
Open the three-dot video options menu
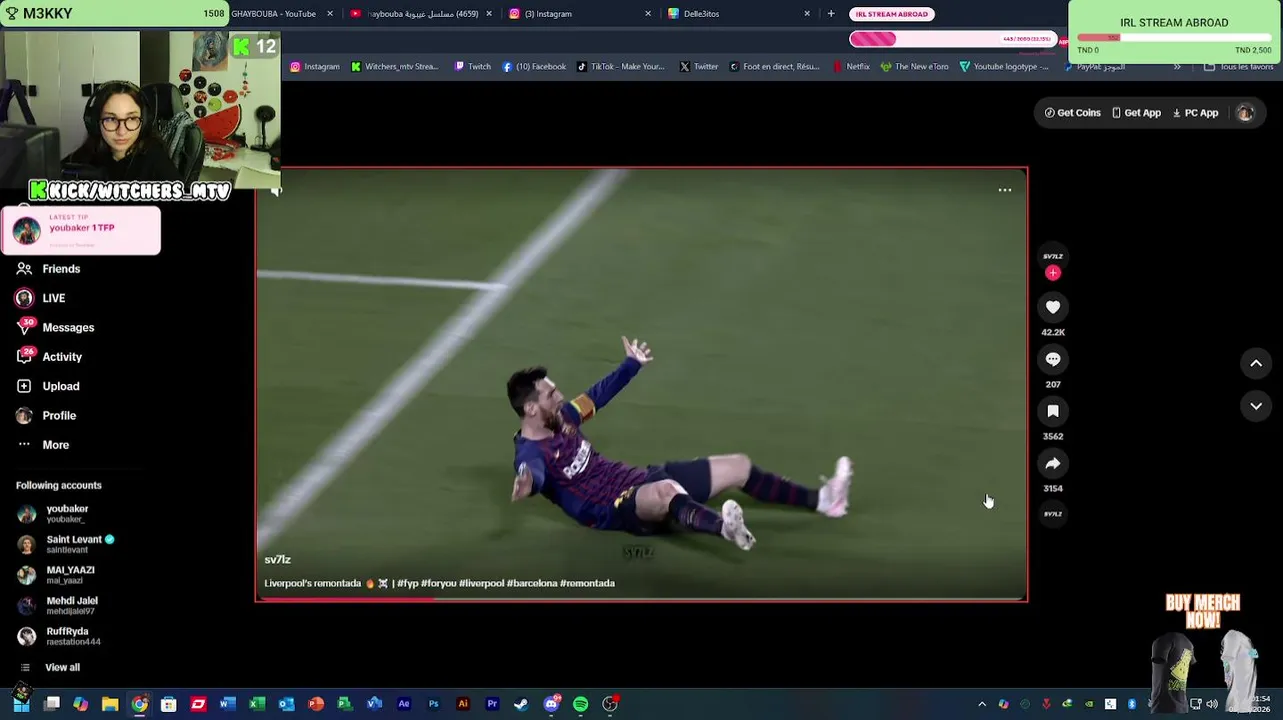(x=1005, y=190)
